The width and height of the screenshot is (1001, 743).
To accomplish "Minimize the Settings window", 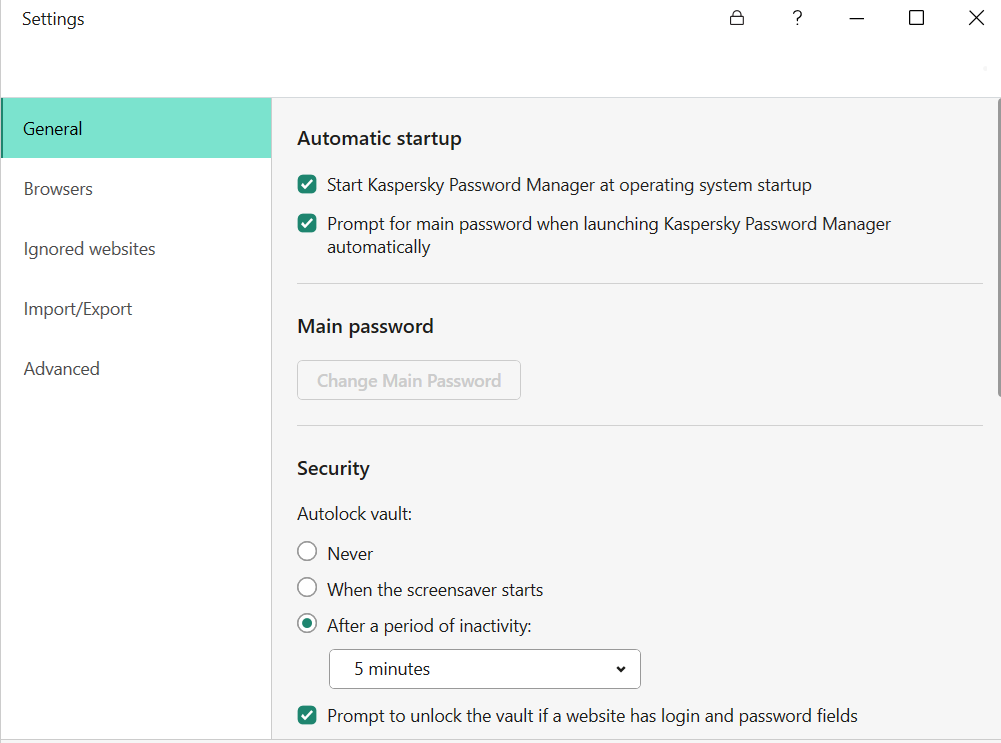I will (857, 18).
